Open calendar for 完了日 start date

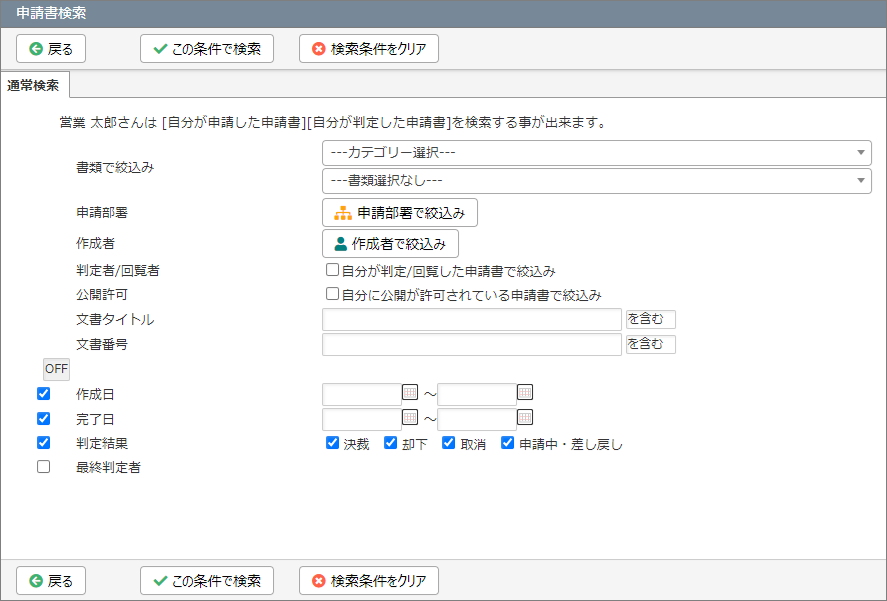[410, 417]
